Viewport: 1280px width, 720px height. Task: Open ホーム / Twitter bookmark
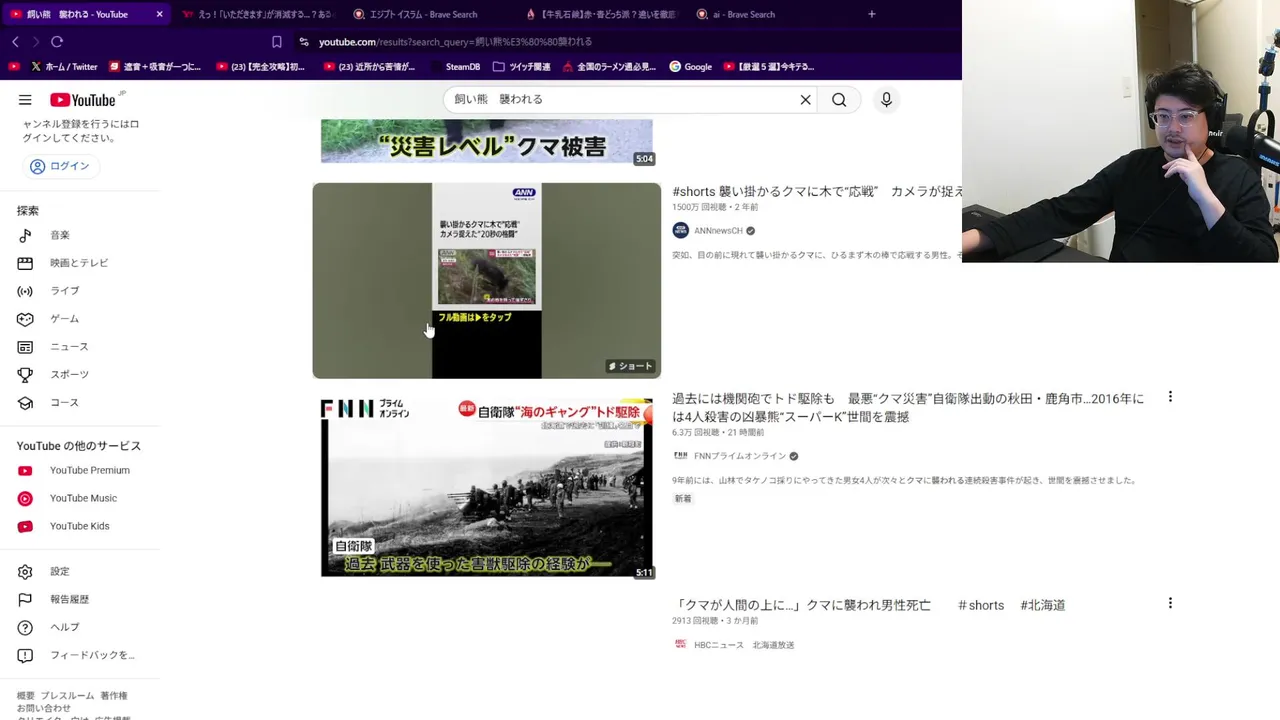point(64,67)
